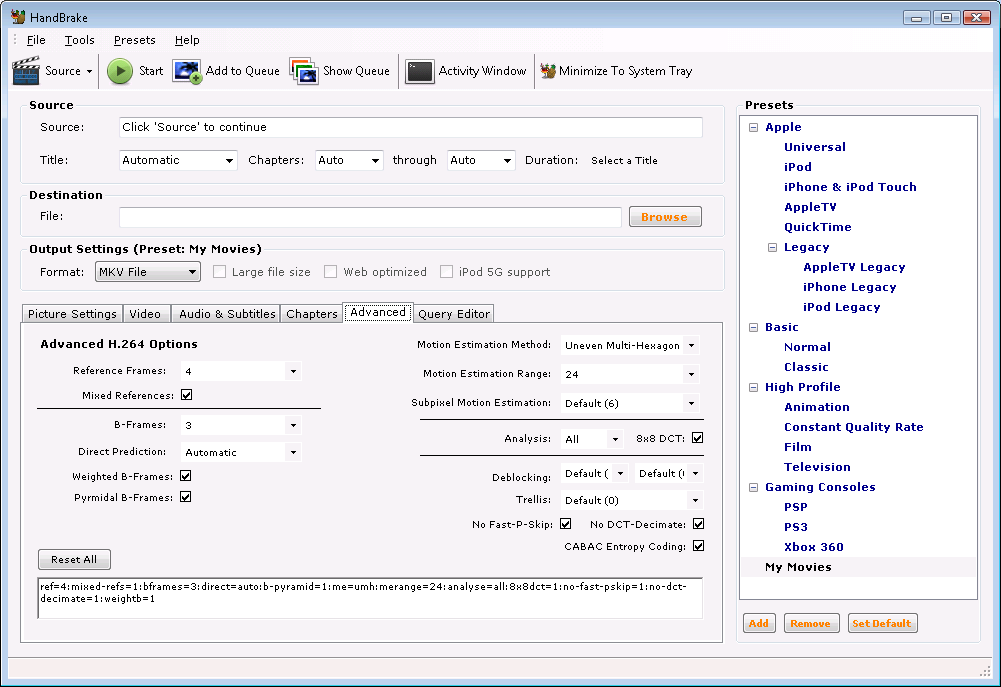This screenshot has height=687, width=1001.
Task: Select the Xbox 360 preset
Action: pyautogui.click(x=814, y=547)
